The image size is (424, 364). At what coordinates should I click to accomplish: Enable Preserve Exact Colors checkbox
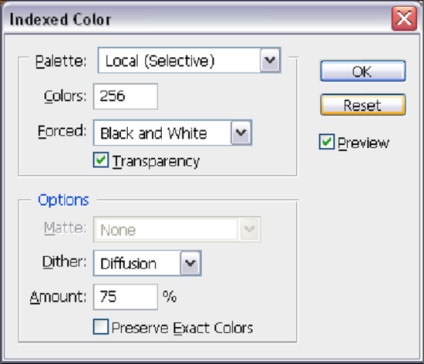coord(101,327)
